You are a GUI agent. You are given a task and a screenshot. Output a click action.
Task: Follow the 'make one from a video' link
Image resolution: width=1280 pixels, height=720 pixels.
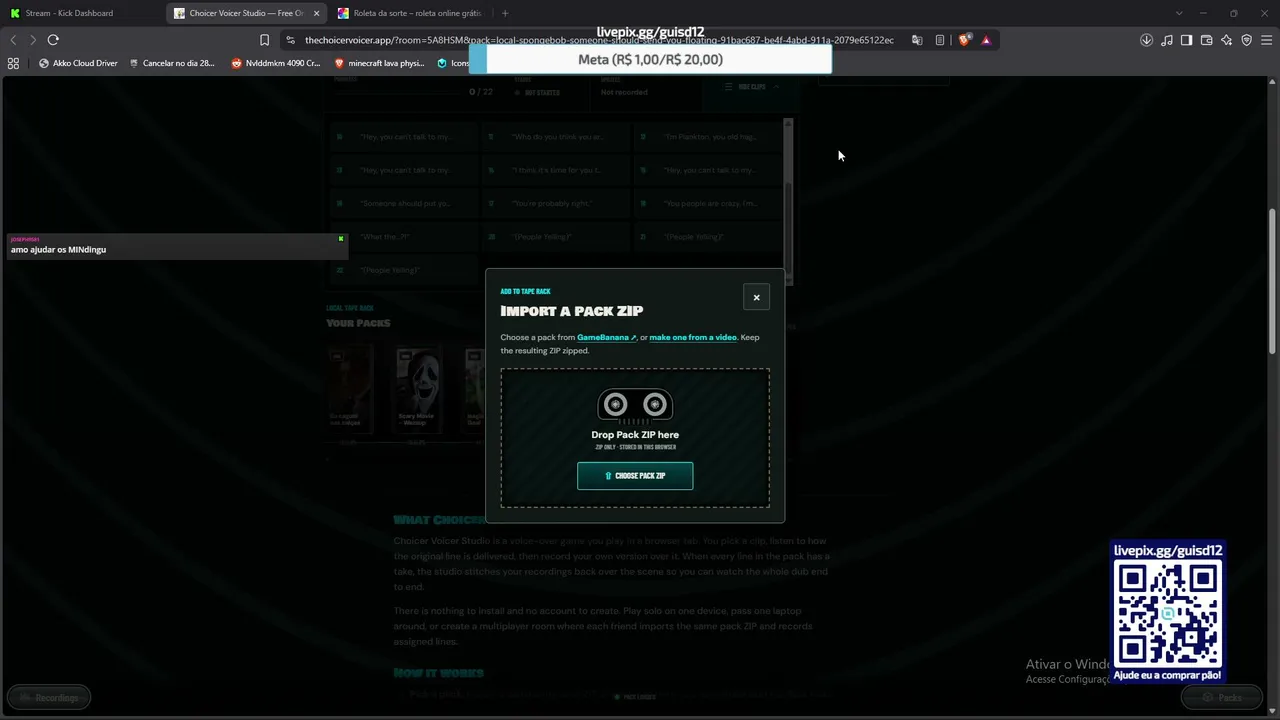pyautogui.click(x=693, y=337)
